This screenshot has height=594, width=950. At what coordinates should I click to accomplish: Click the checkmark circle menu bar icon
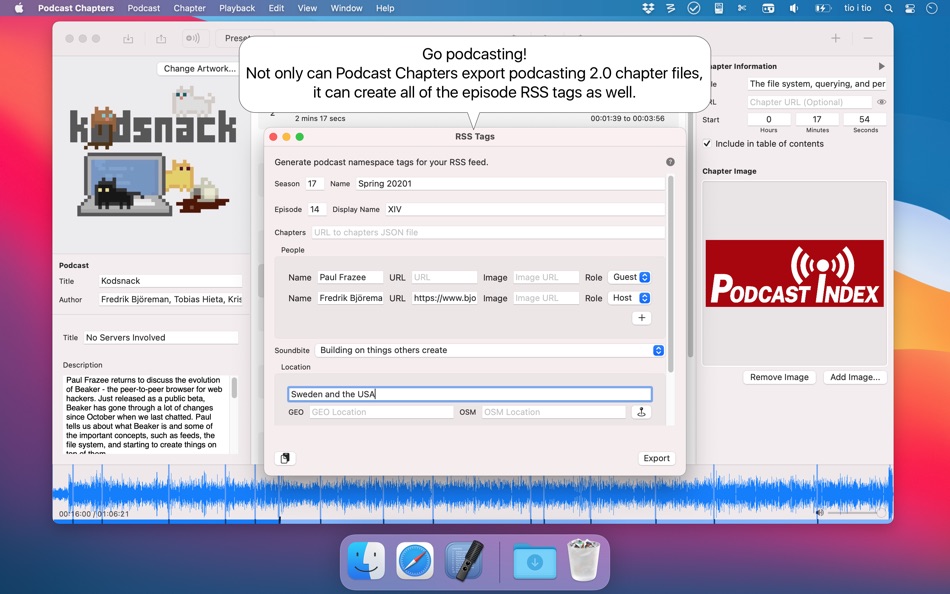[694, 8]
